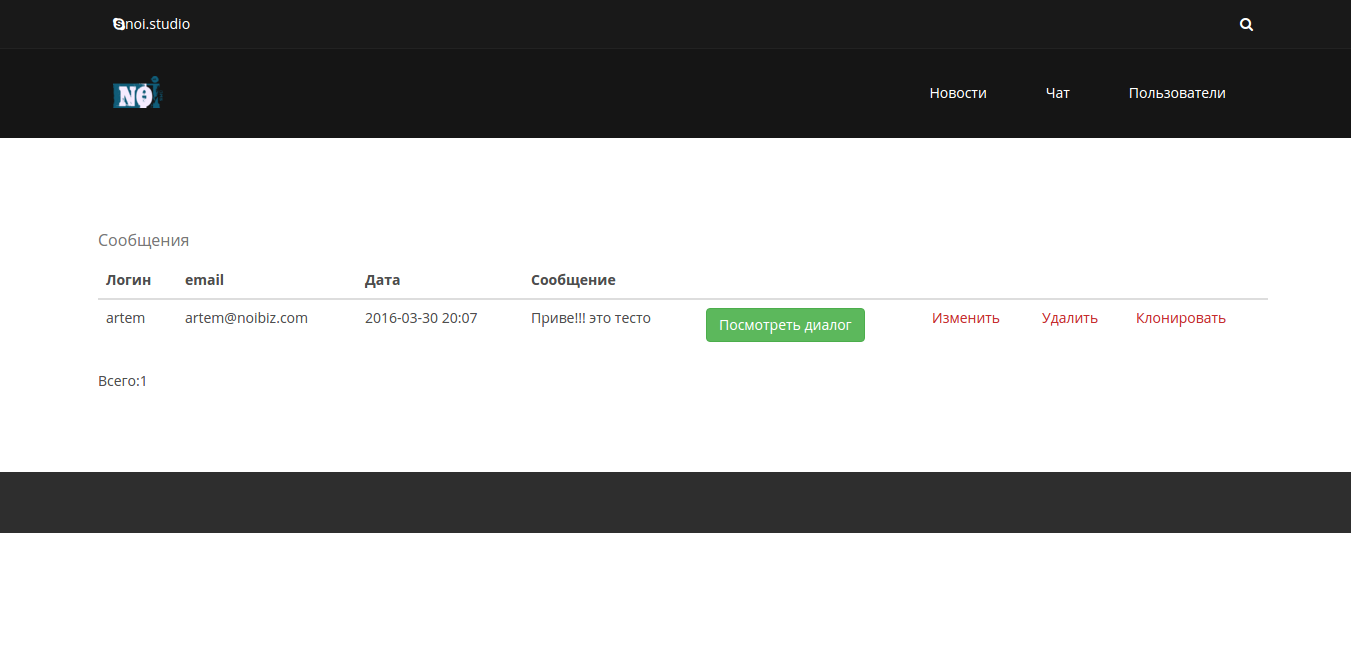Screen dimensions: 1351x665
Task: Click the Посмотреть диалог button
Action: click(x=785, y=325)
